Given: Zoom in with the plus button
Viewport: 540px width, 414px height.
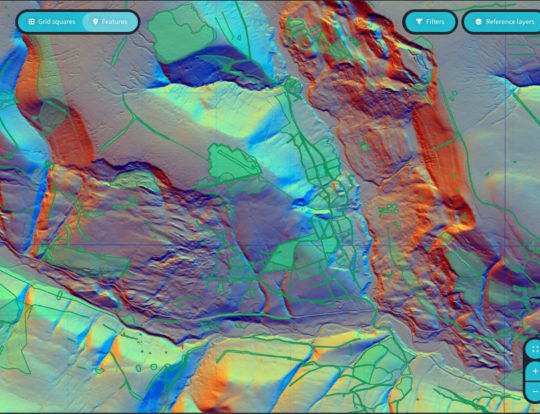Looking at the screenshot, I should coord(534,371).
